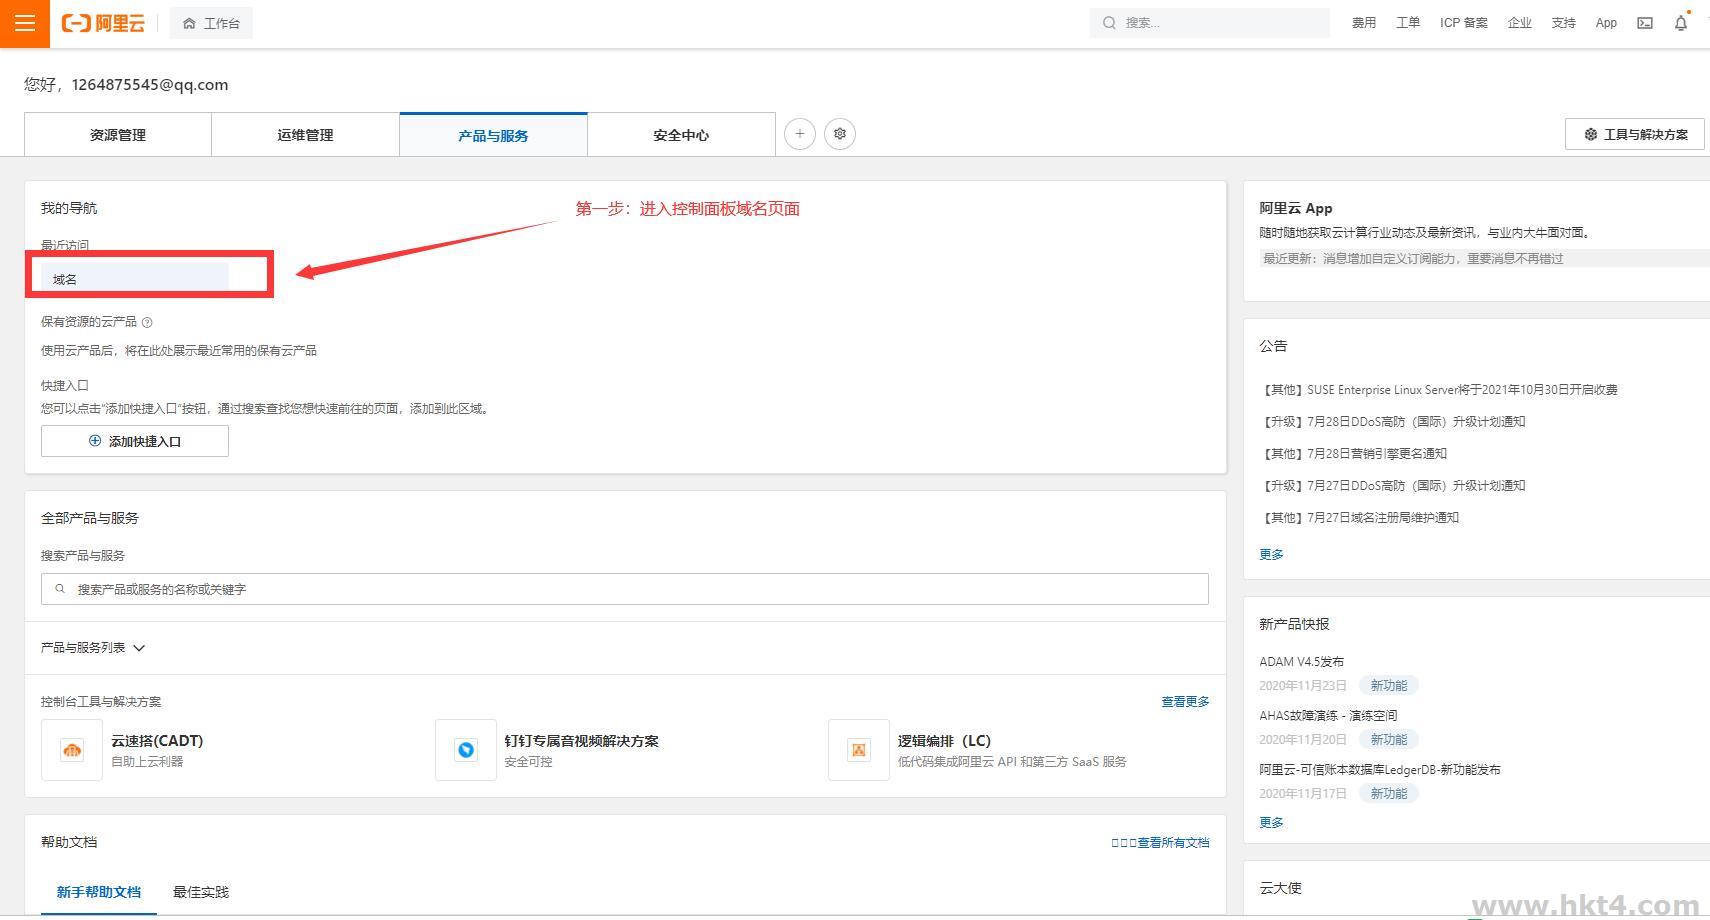Click 更多 under 新产品快报
1710x920 pixels.
[1271, 823]
